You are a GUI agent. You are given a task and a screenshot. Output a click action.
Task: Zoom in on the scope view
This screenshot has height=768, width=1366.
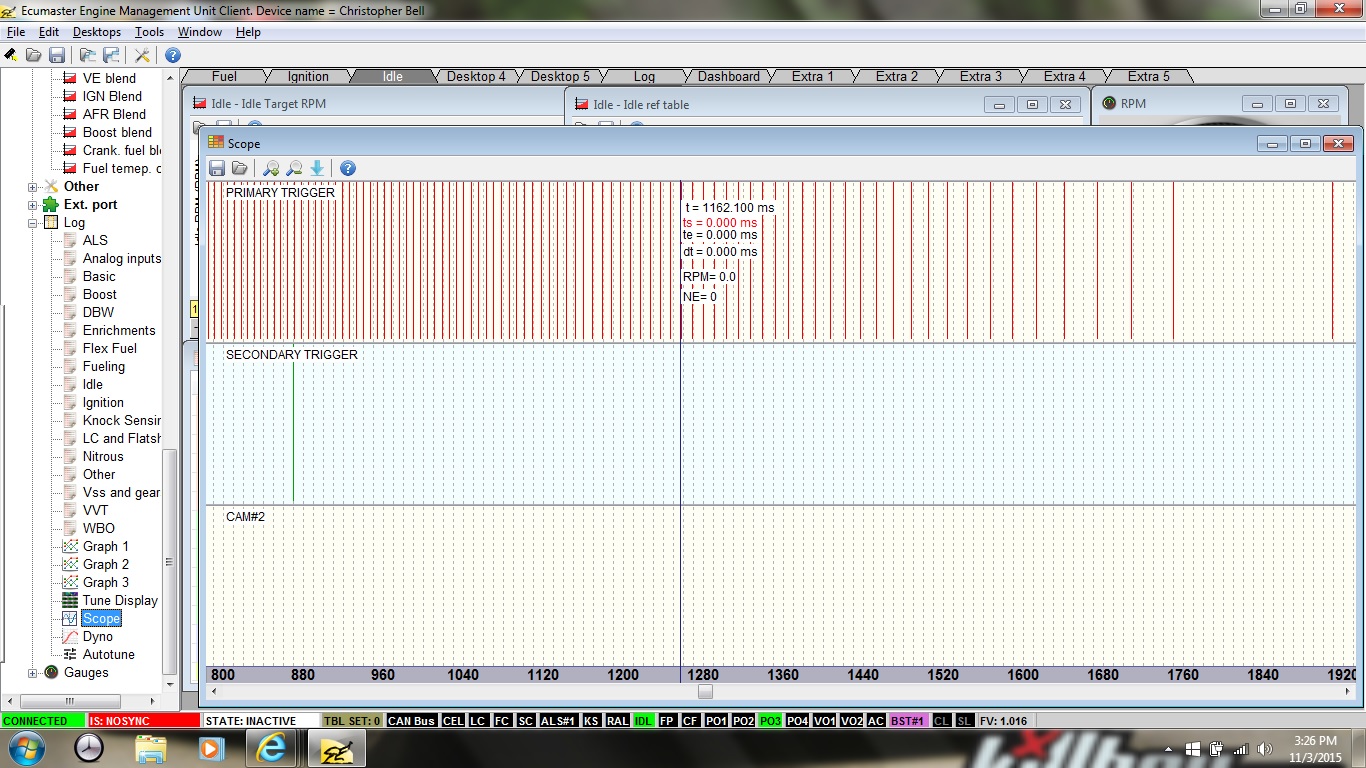[270, 168]
